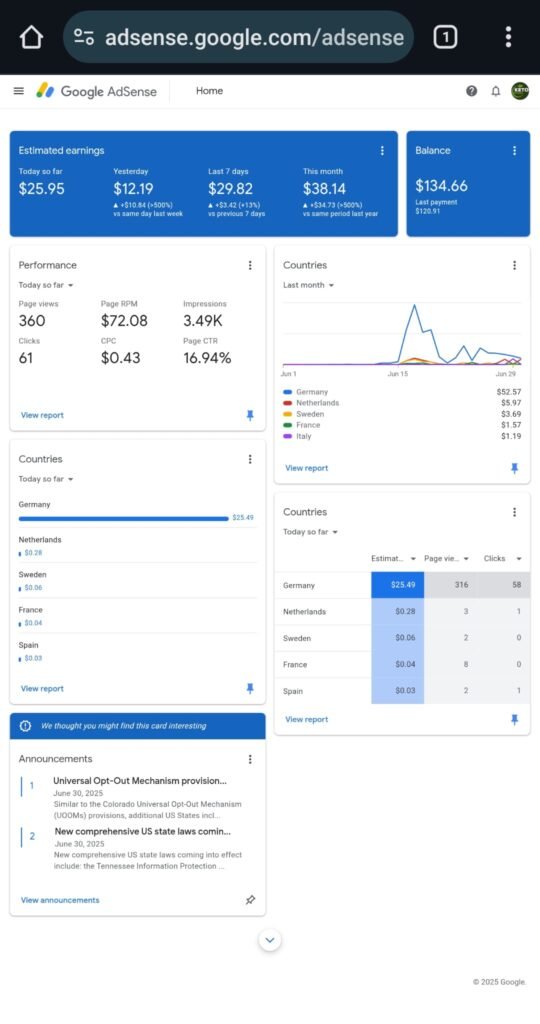Open Countries bar chart card options menu

[x=250, y=459]
